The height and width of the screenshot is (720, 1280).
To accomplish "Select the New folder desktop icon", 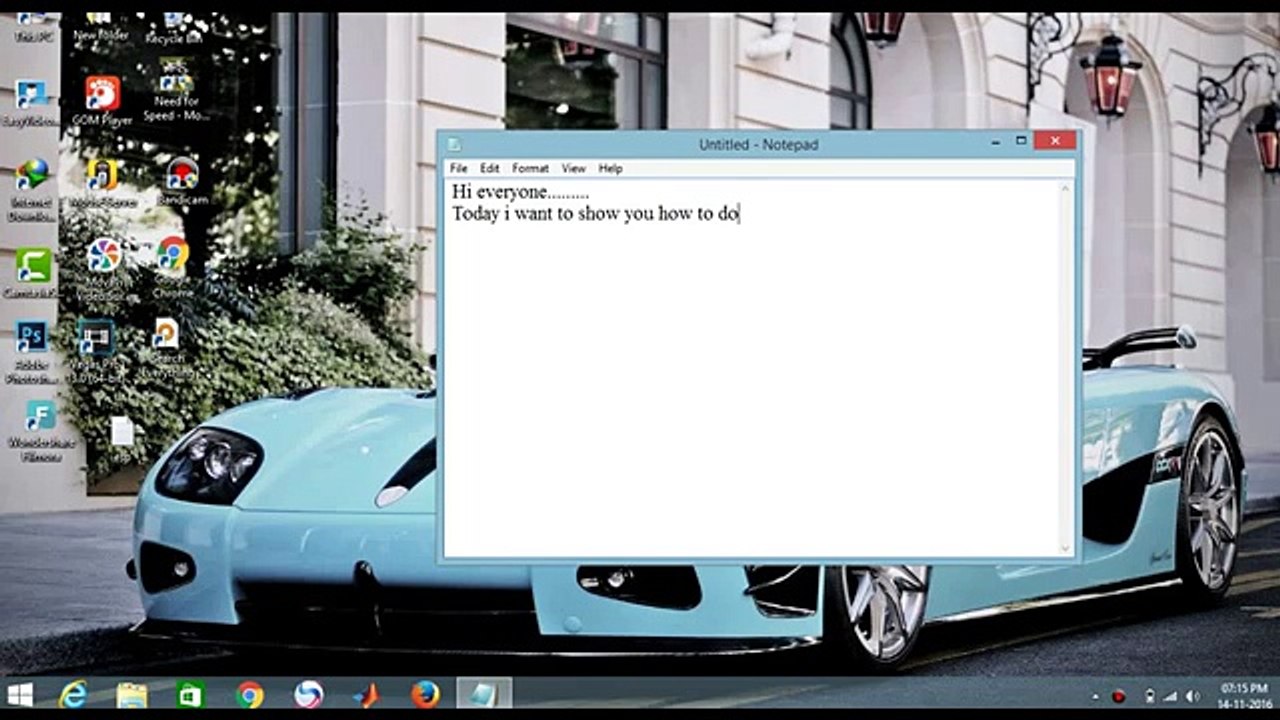I will pyautogui.click(x=100, y=28).
